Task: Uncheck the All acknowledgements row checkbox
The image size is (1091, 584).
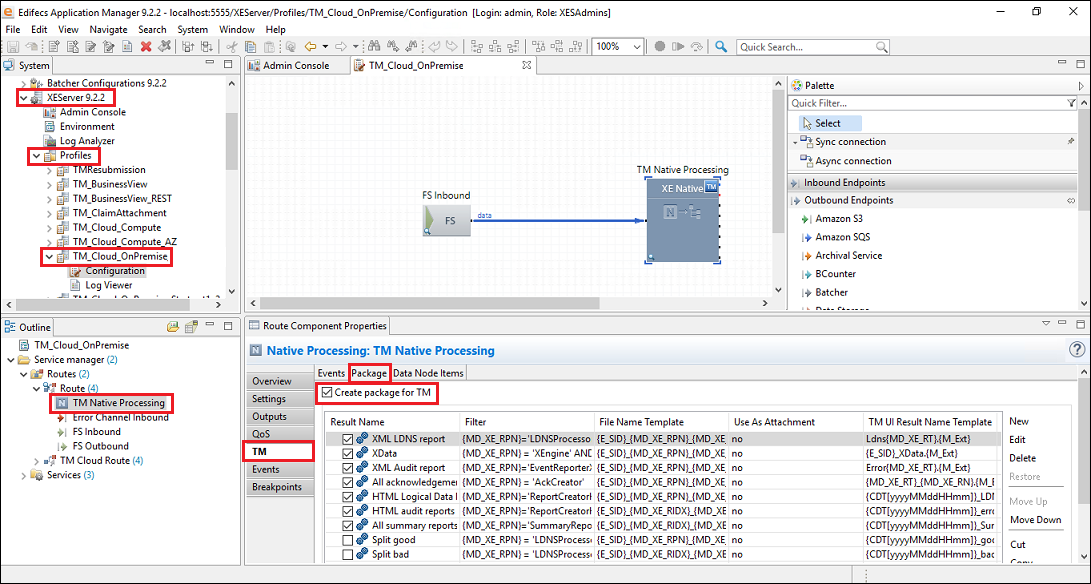Action: (347, 482)
